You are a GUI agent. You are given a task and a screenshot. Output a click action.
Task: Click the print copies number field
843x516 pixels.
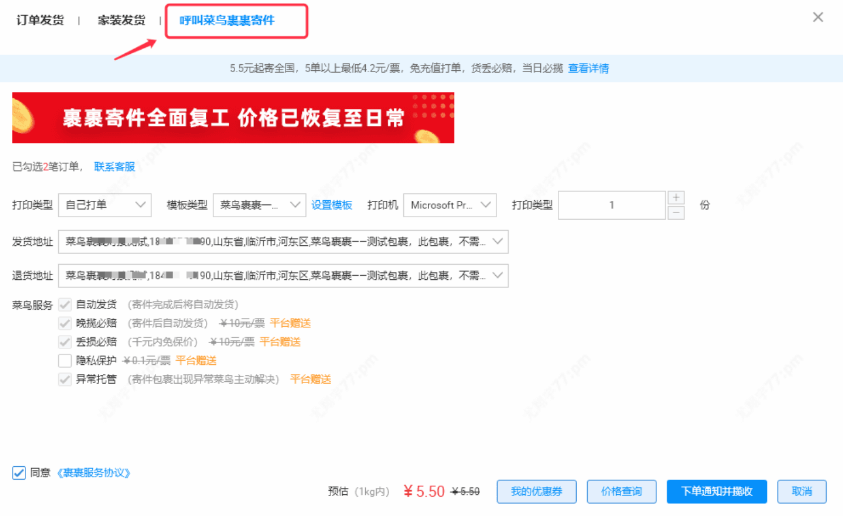[612, 205]
